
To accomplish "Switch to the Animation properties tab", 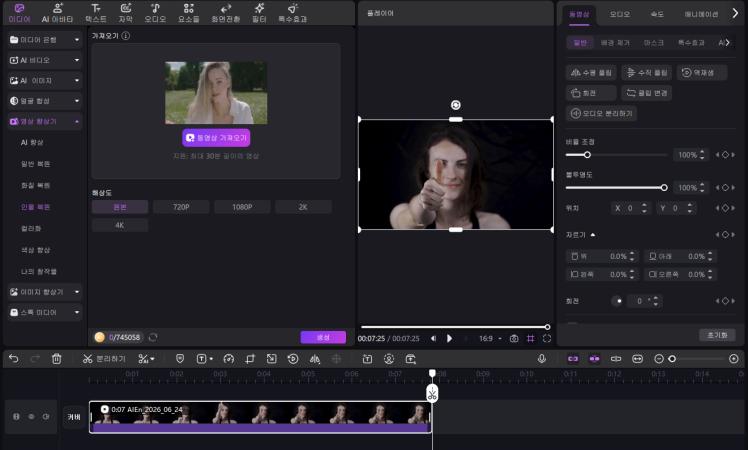I will 701,14.
